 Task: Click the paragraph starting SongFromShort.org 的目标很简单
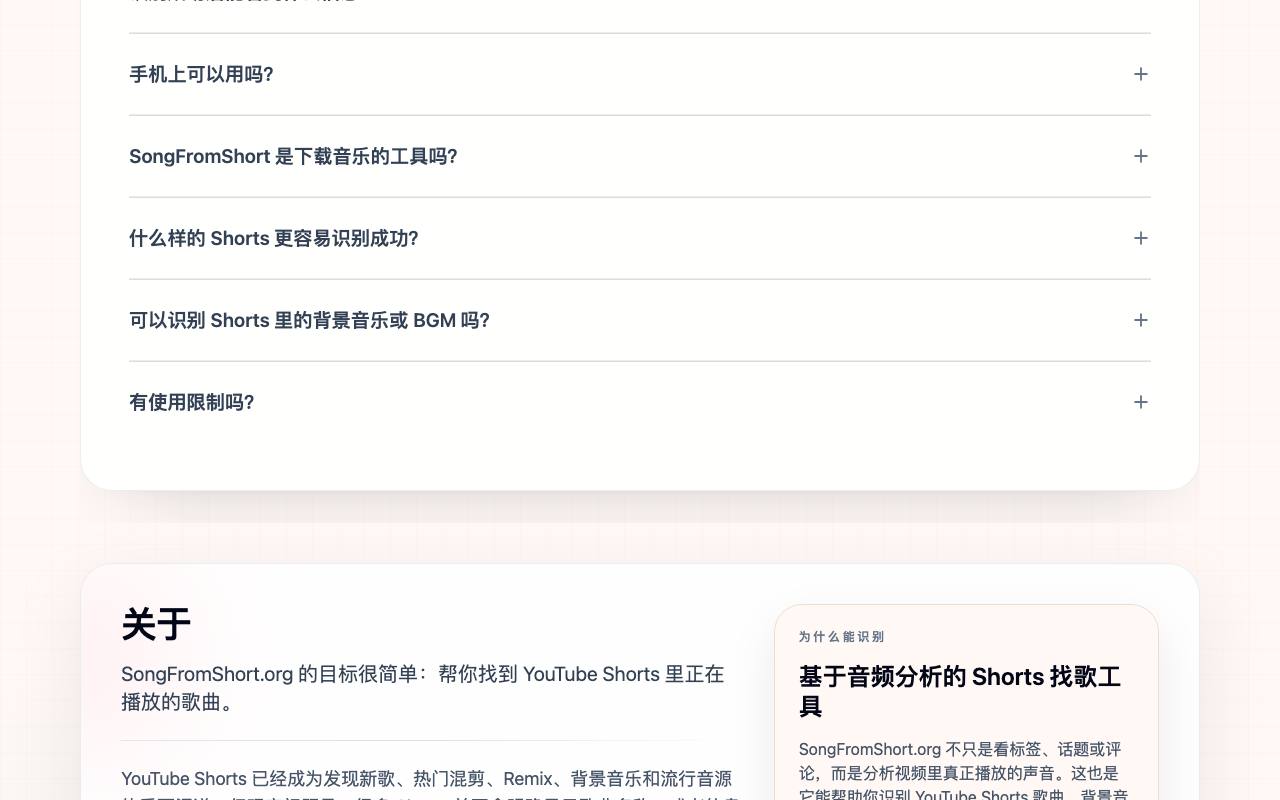(x=423, y=688)
